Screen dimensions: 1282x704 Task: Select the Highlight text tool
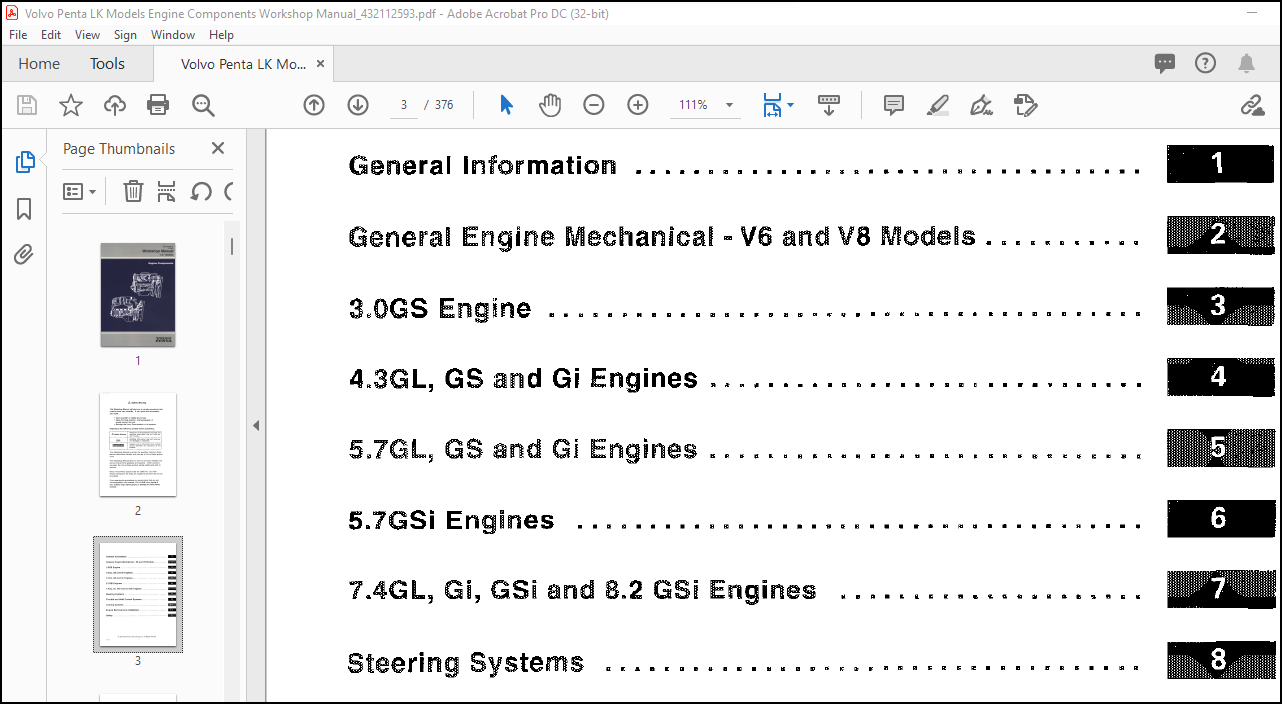click(937, 105)
